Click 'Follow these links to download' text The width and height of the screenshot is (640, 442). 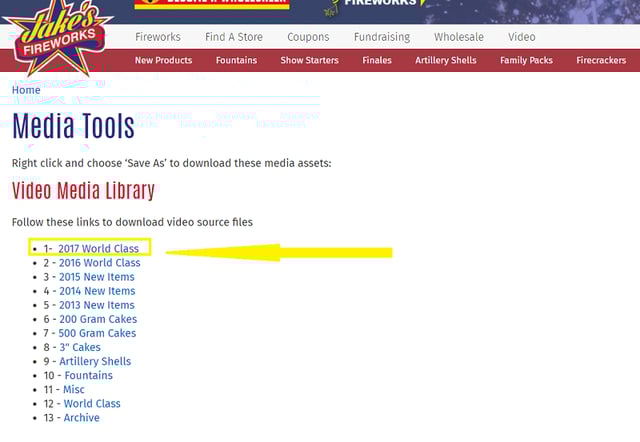point(132,222)
